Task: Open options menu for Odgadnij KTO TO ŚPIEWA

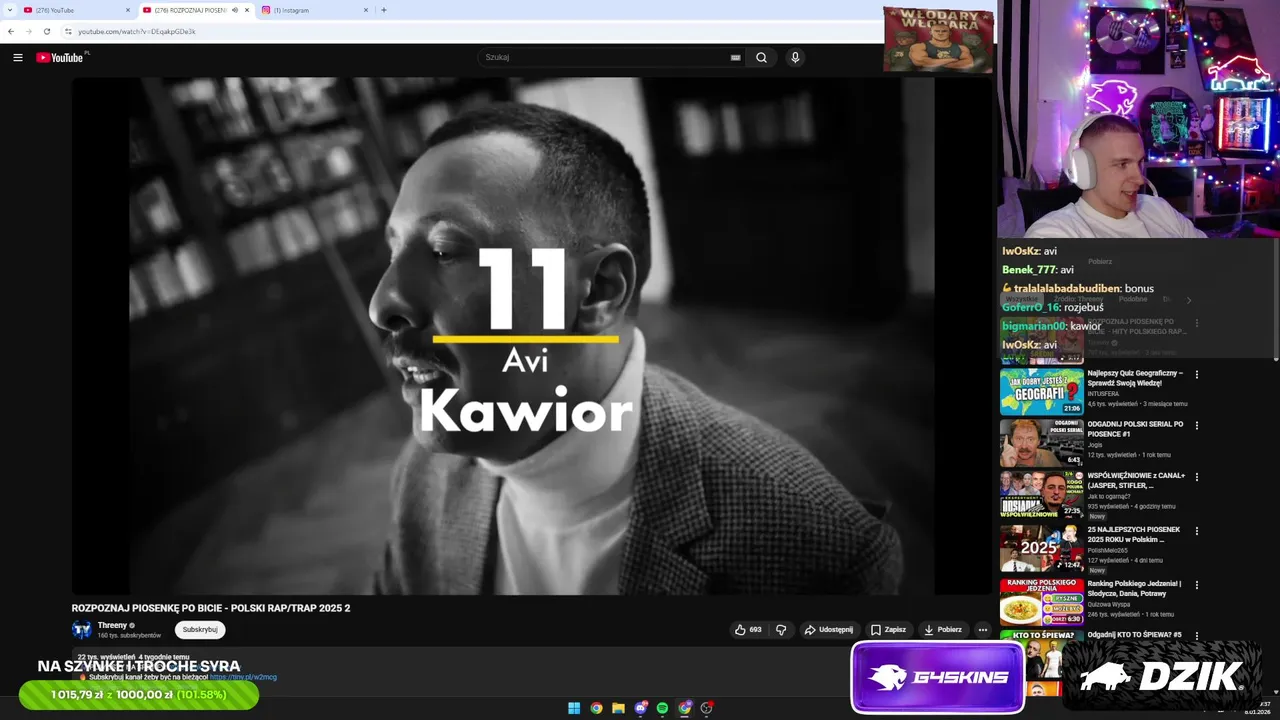Action: click(x=1197, y=636)
